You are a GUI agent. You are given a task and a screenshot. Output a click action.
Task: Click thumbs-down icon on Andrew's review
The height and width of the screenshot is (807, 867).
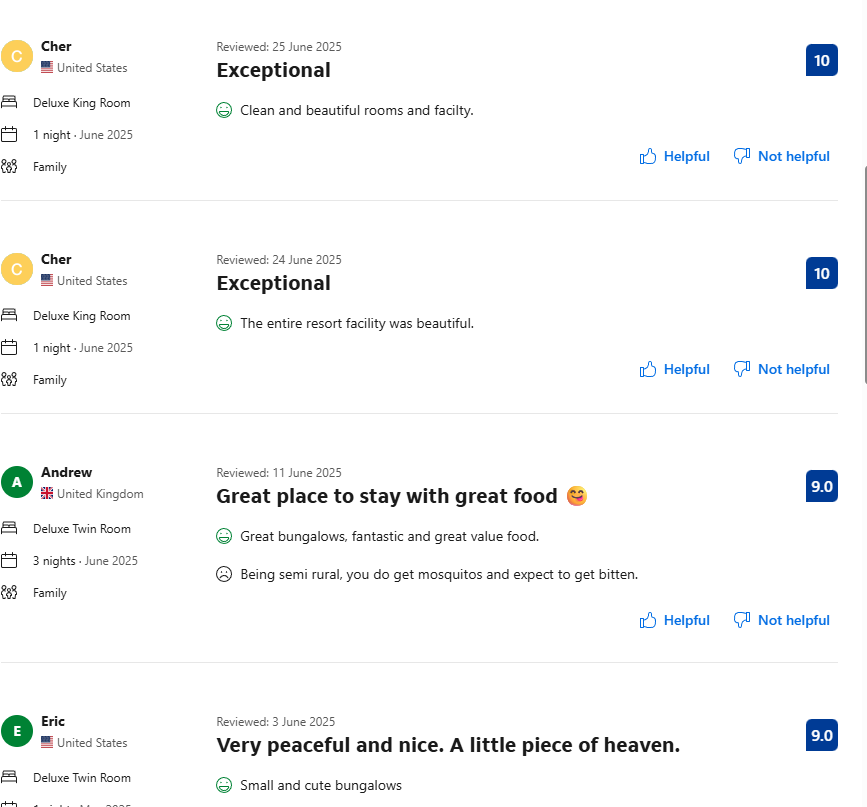tap(742, 620)
